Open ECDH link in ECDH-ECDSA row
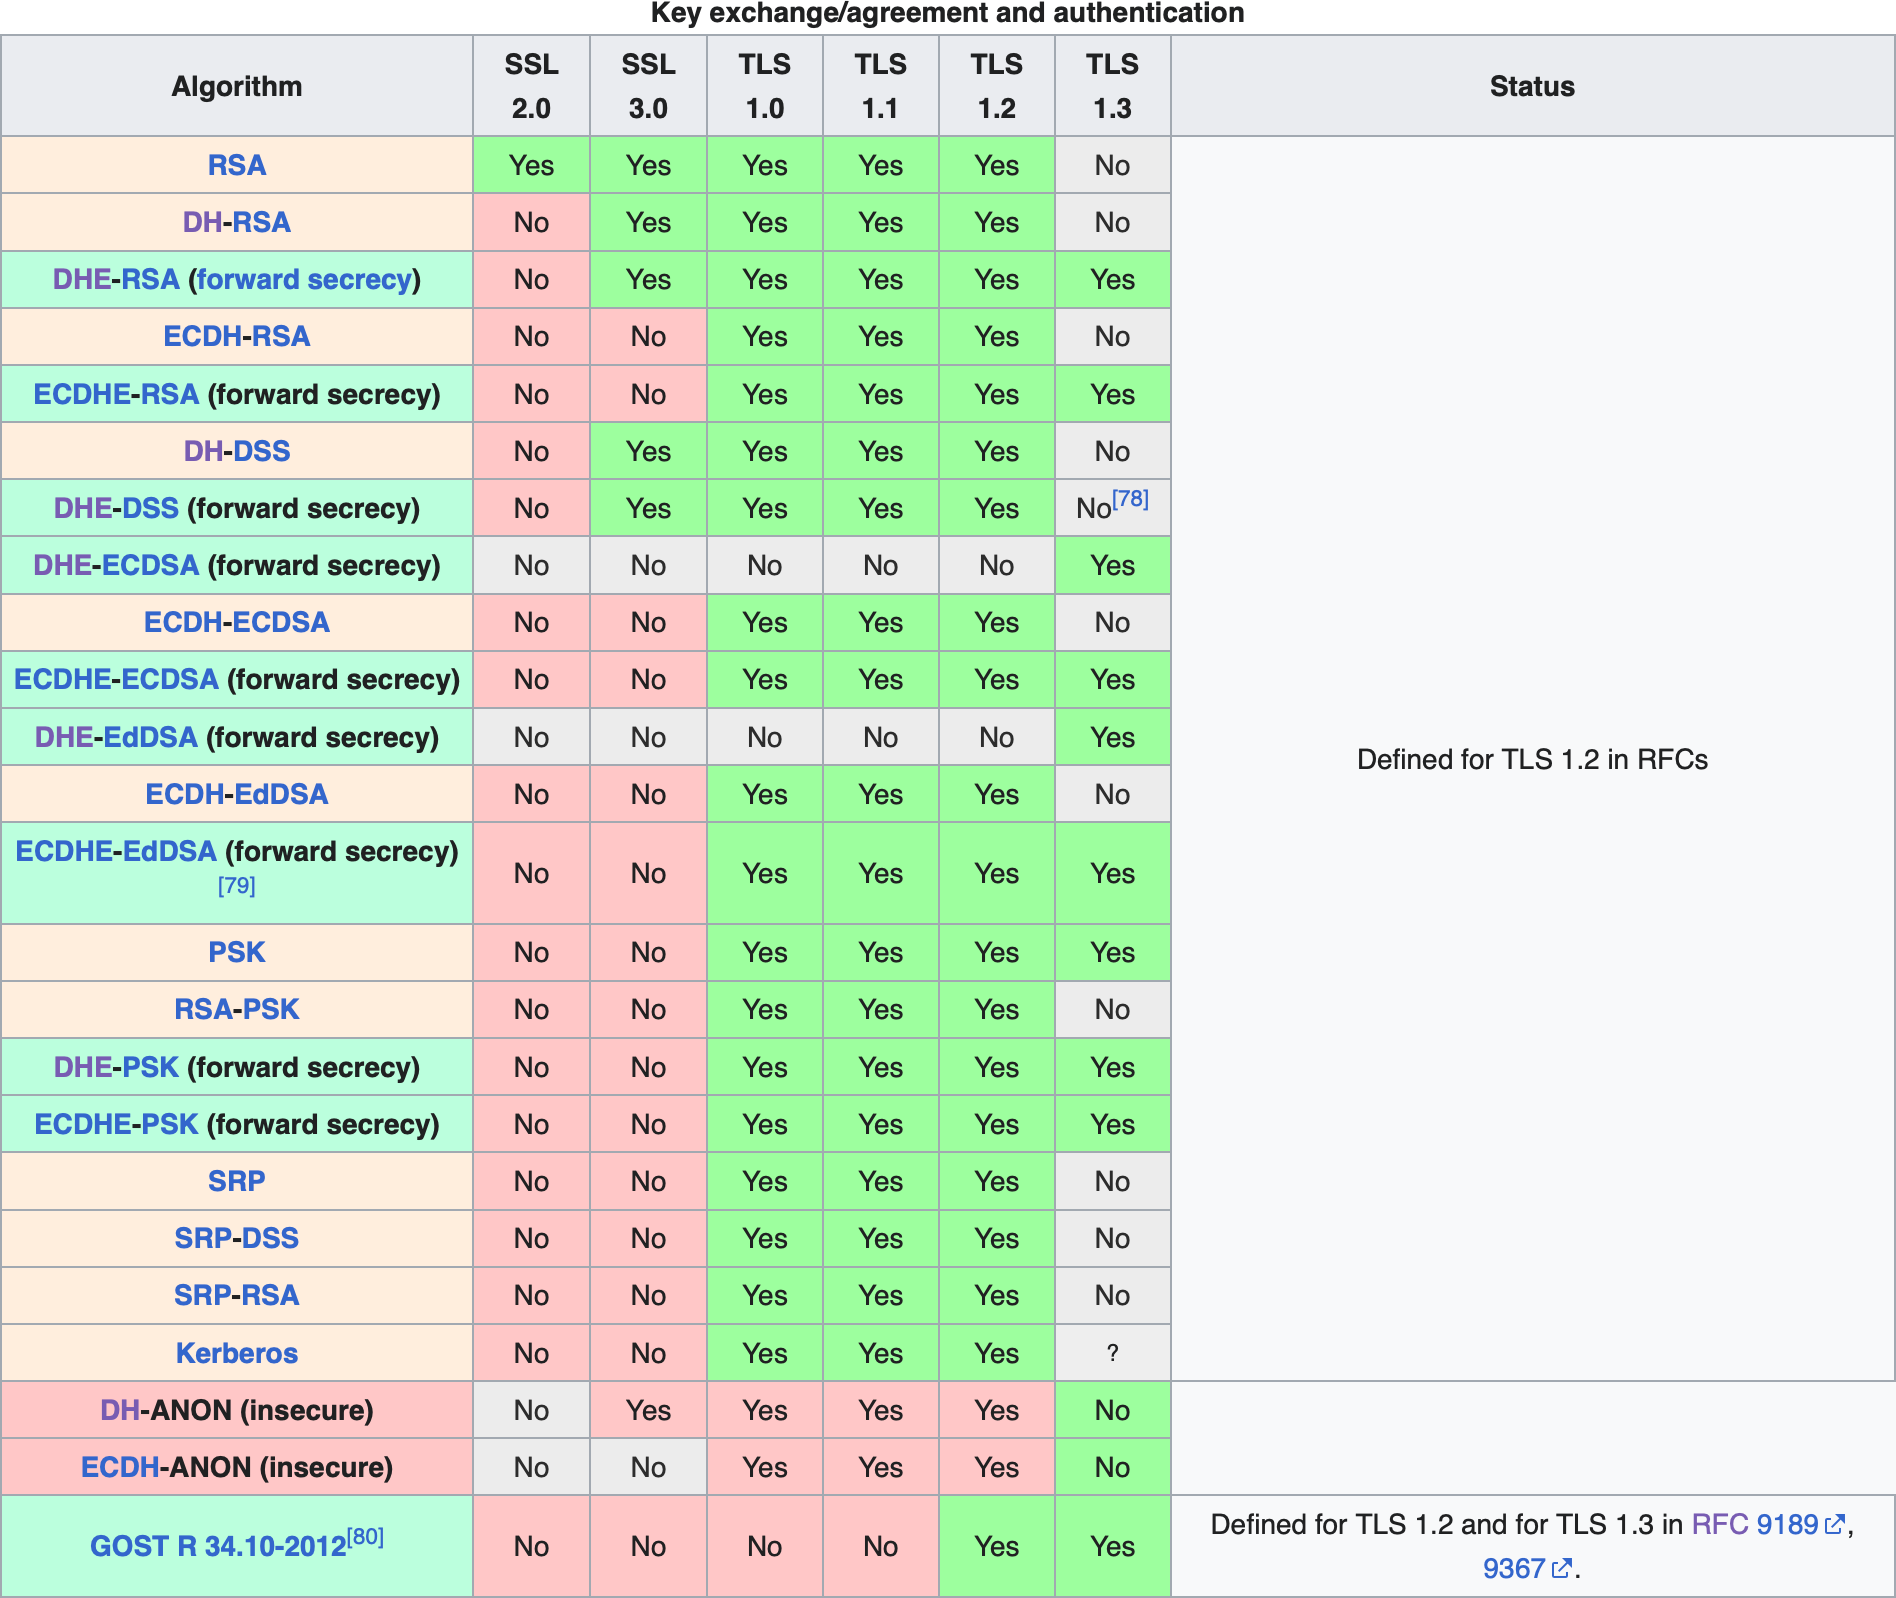This screenshot has height=1598, width=1896. [182, 622]
